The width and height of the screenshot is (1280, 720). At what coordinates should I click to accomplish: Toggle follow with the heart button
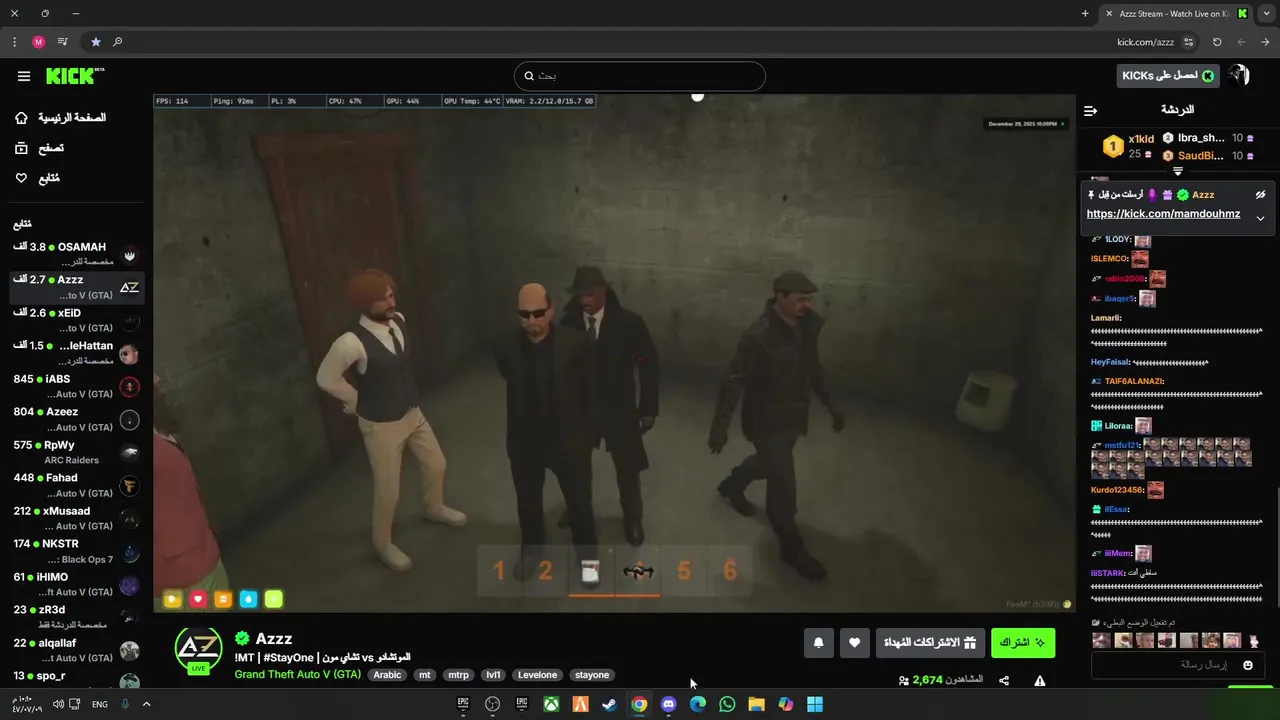[x=854, y=643]
